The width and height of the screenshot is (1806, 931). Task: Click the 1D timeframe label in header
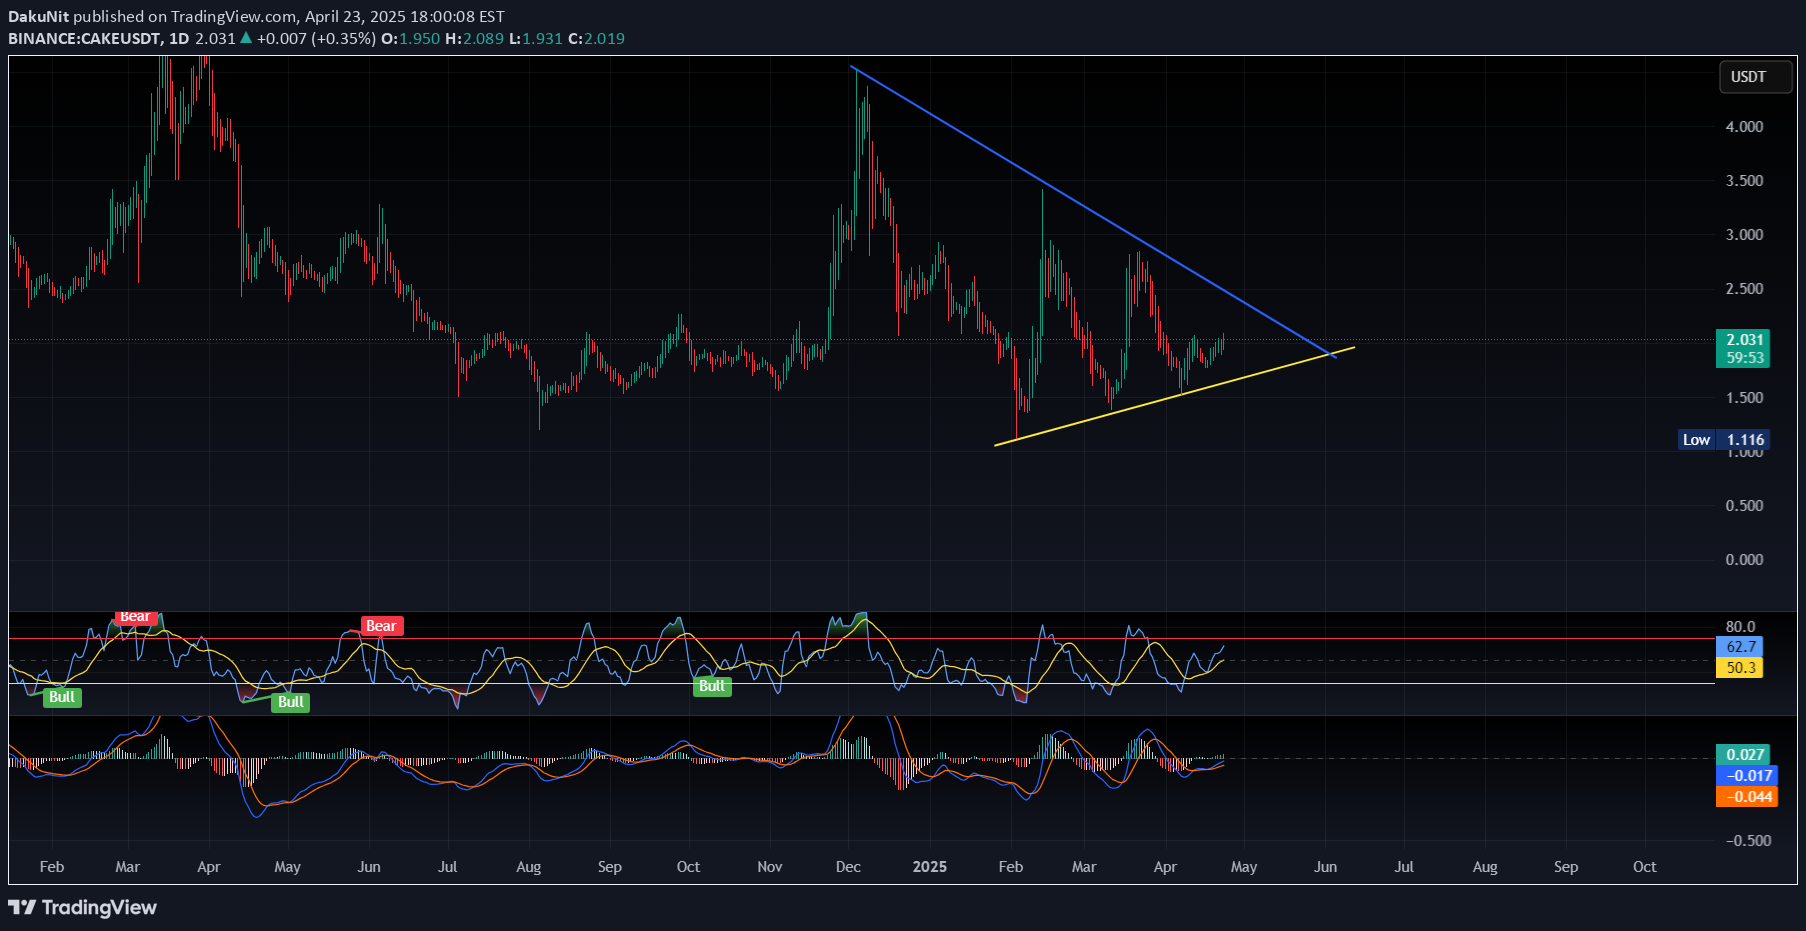(179, 38)
